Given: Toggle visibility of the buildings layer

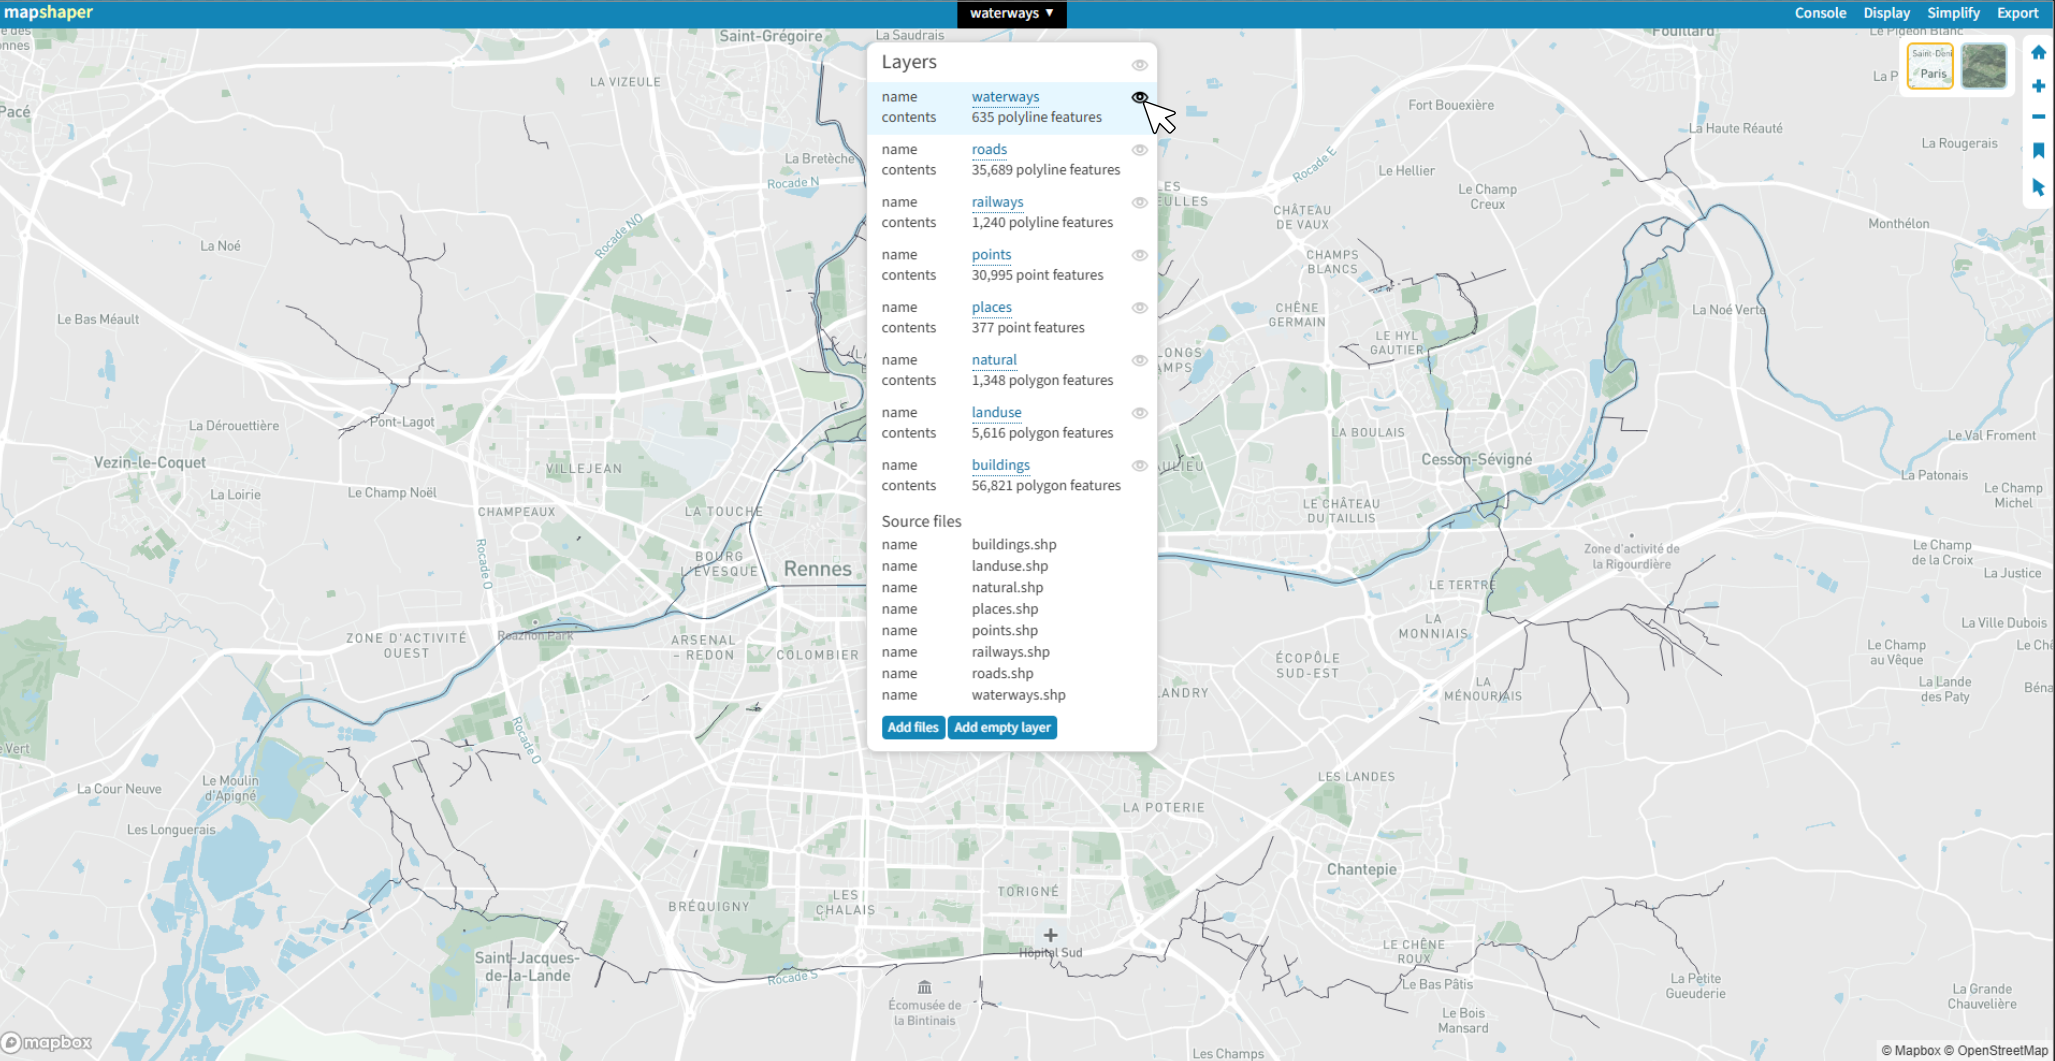Looking at the screenshot, I should tap(1139, 466).
